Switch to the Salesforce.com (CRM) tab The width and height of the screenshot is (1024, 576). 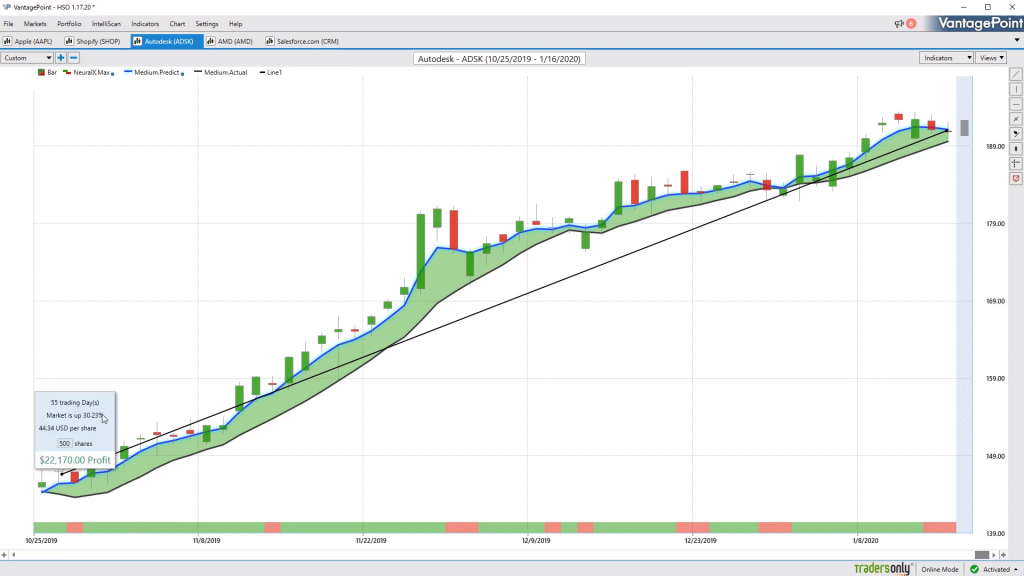click(x=302, y=41)
